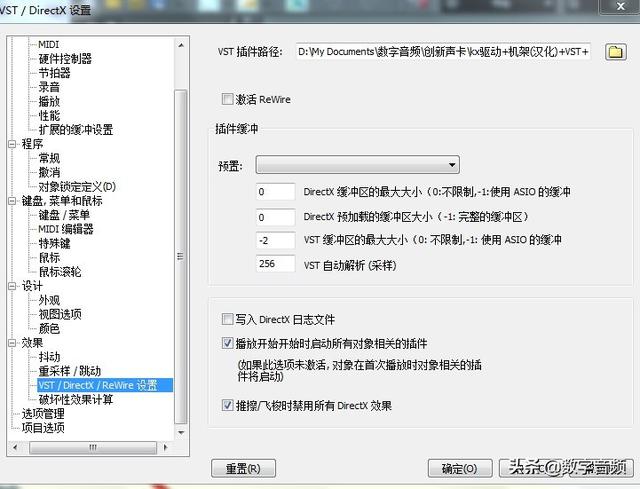
Task: Click the tree horizontal scrollbar thumb
Action: [93, 447]
